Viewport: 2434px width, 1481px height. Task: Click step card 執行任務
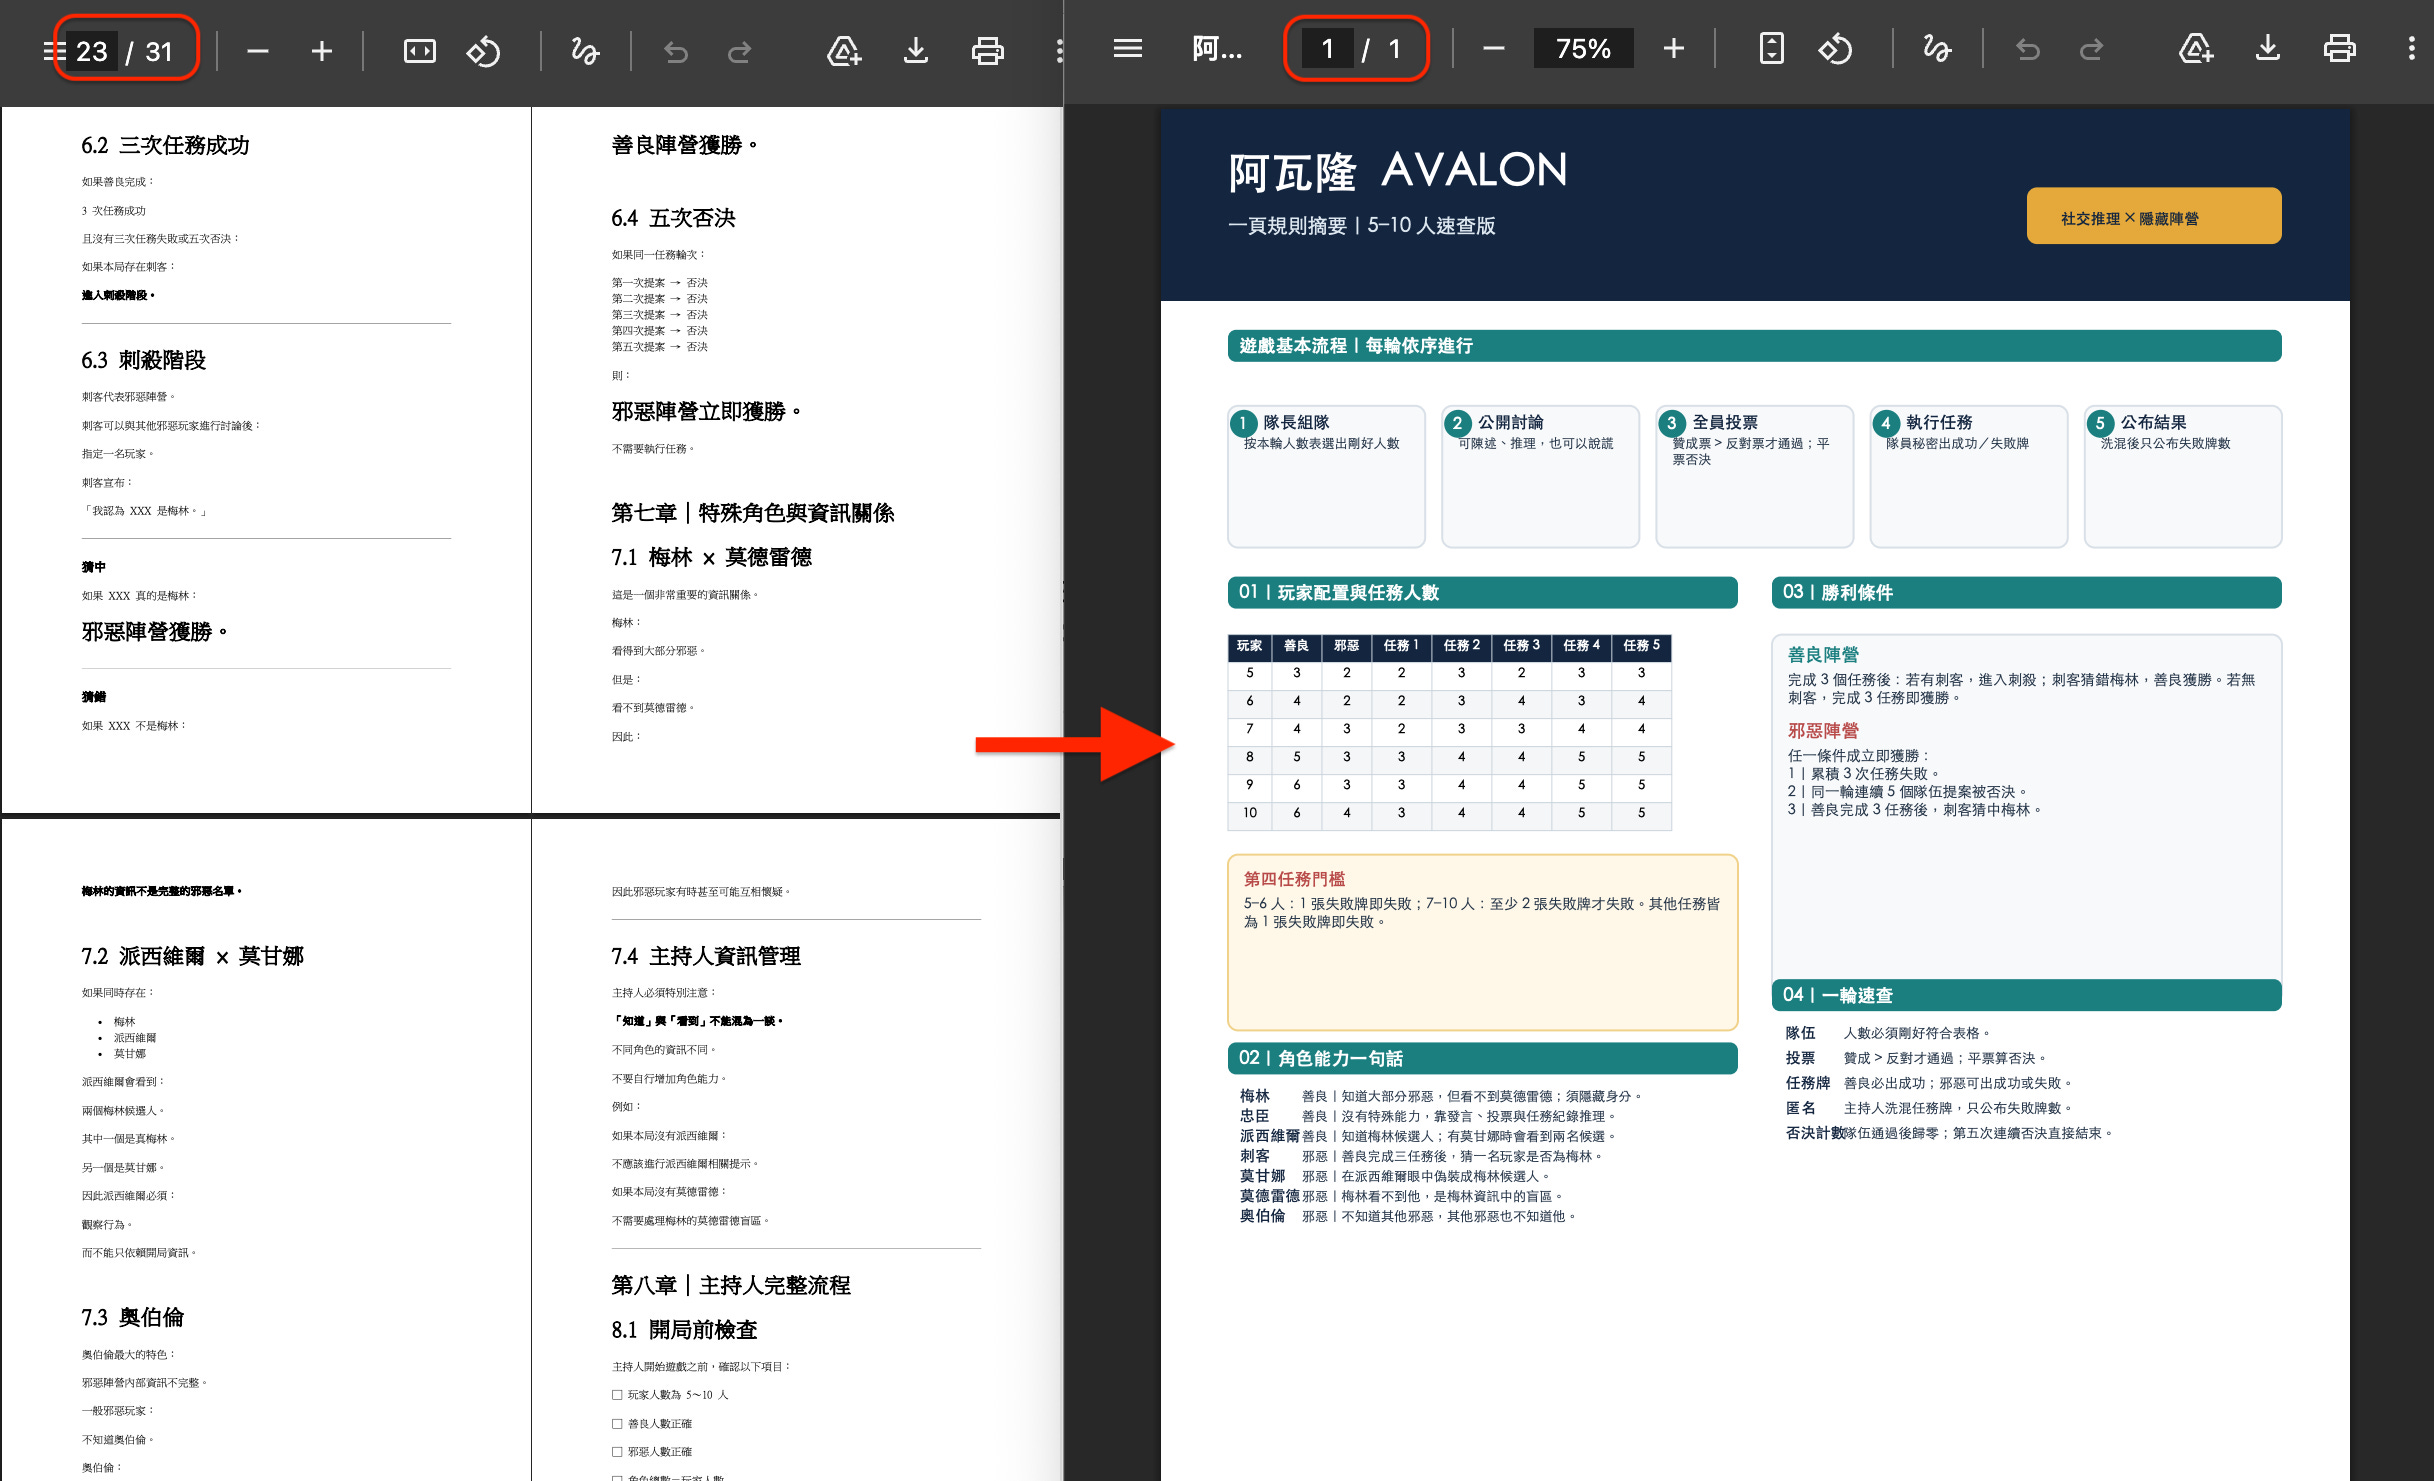(1968, 476)
